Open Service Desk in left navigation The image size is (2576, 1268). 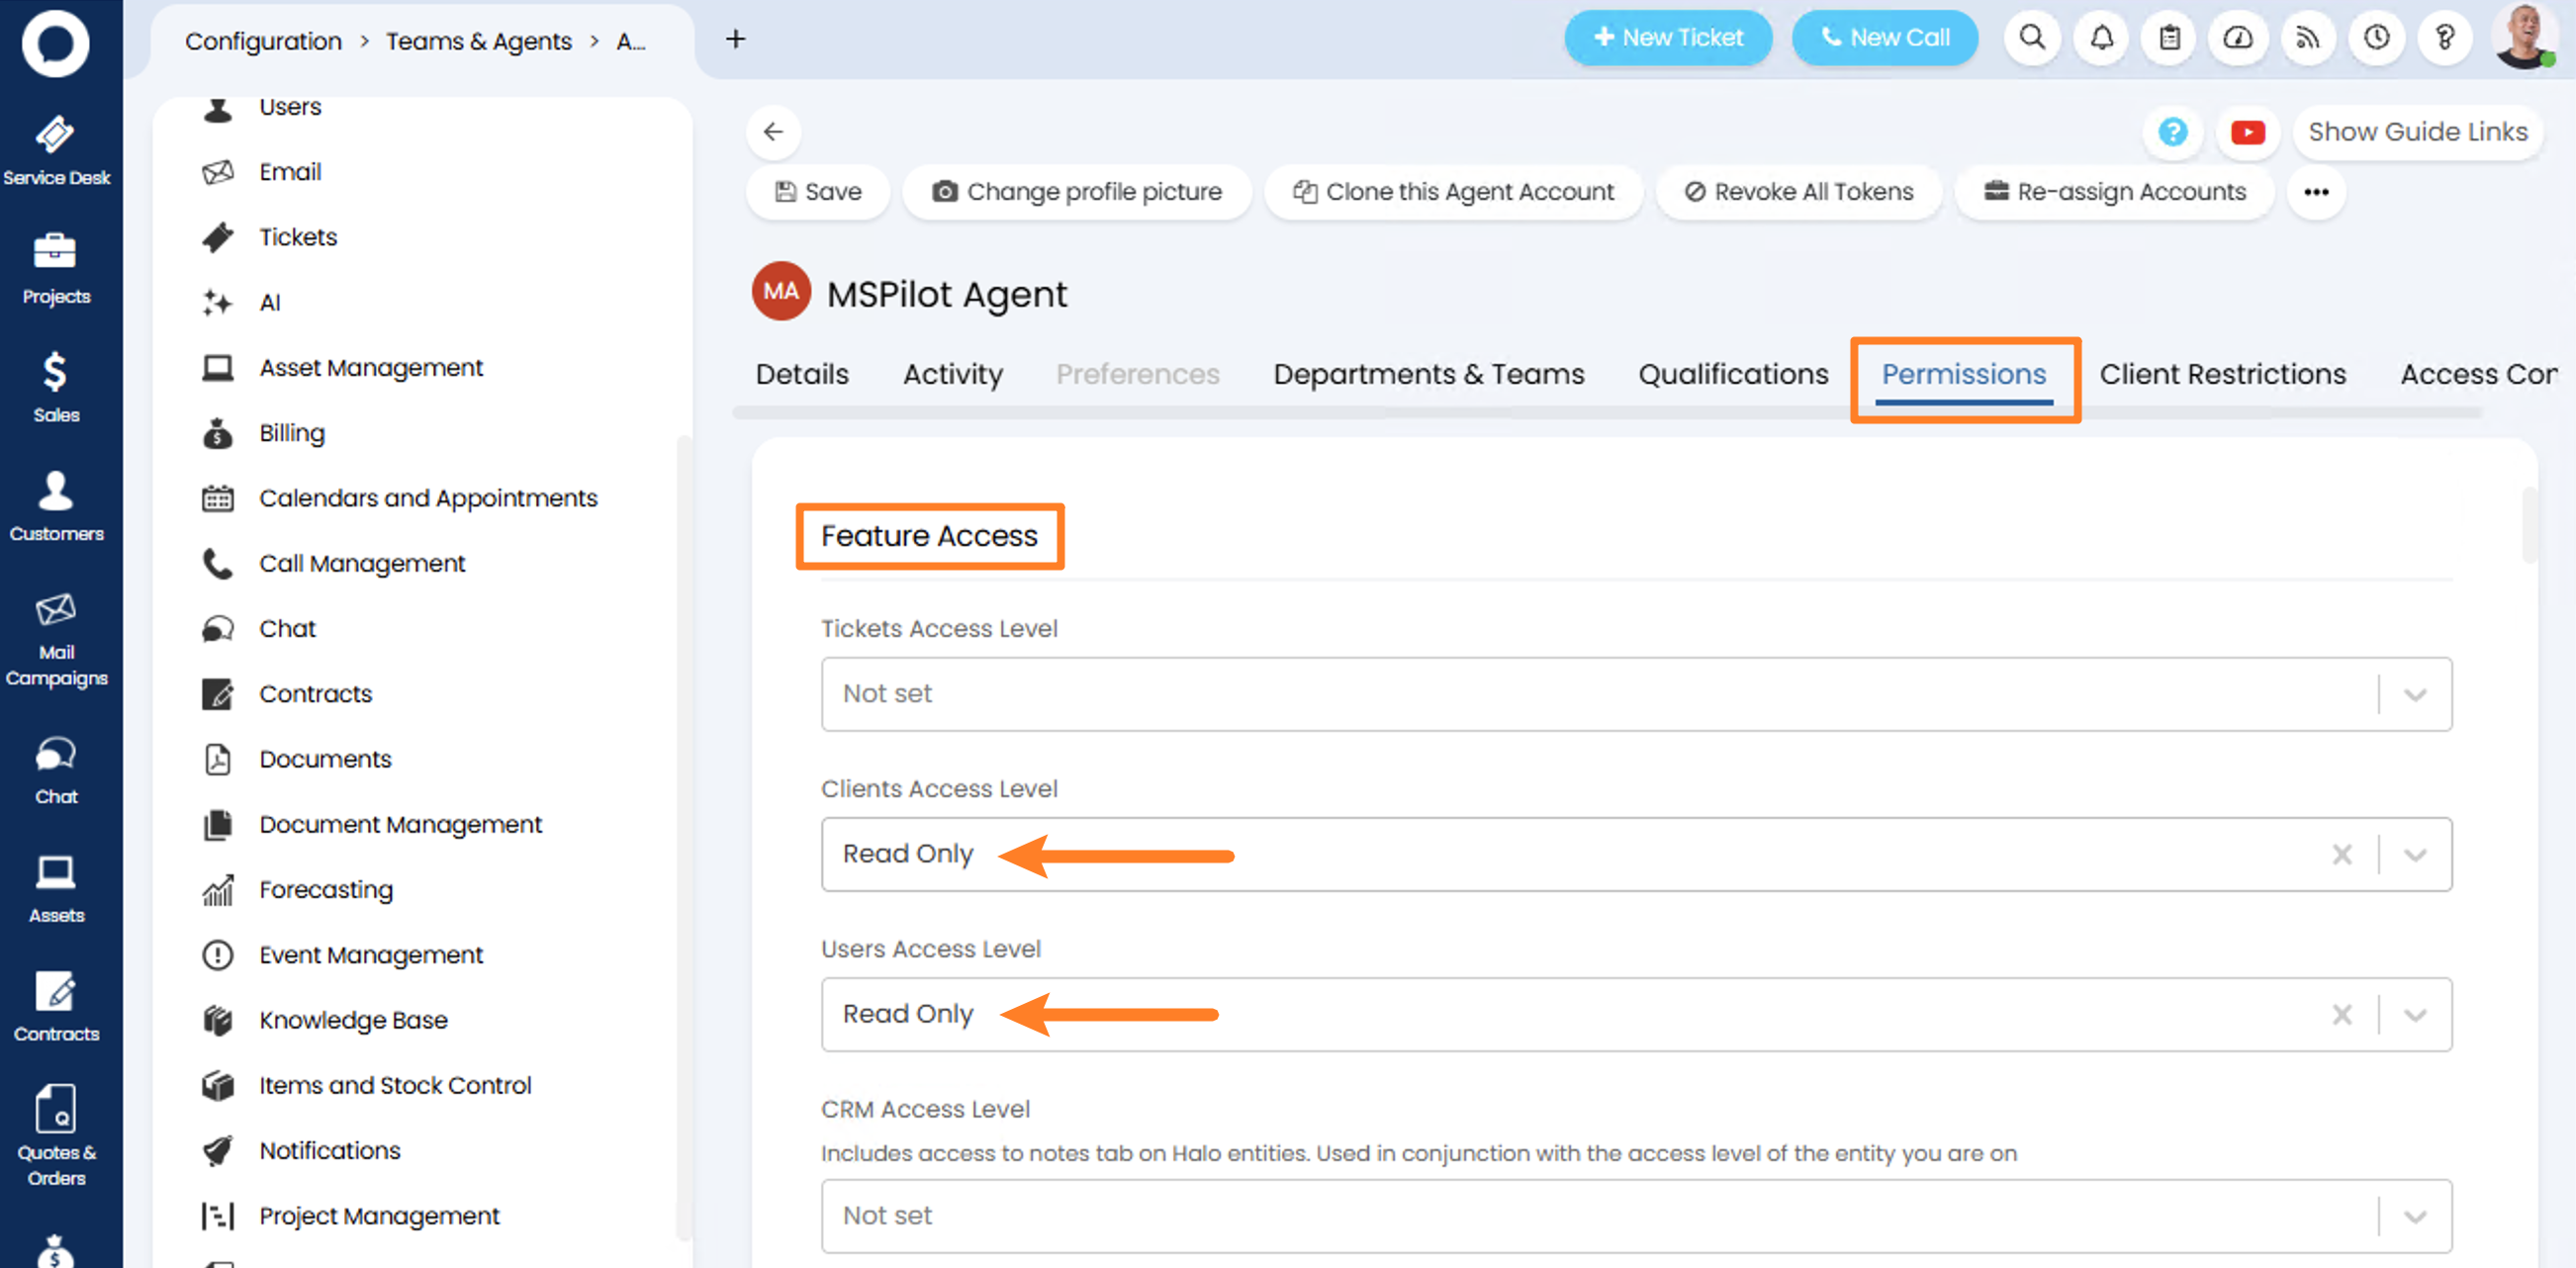[x=56, y=151]
